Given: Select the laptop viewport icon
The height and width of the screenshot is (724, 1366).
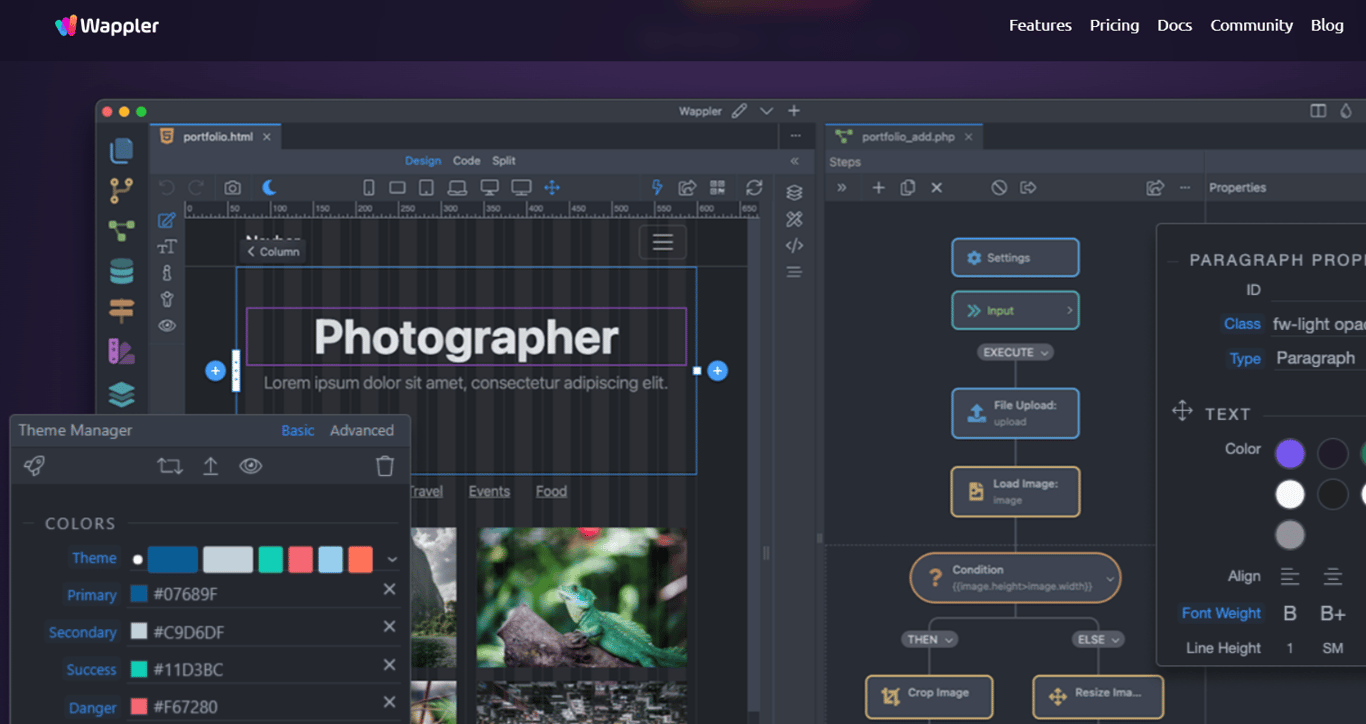Looking at the screenshot, I should pyautogui.click(x=457, y=187).
